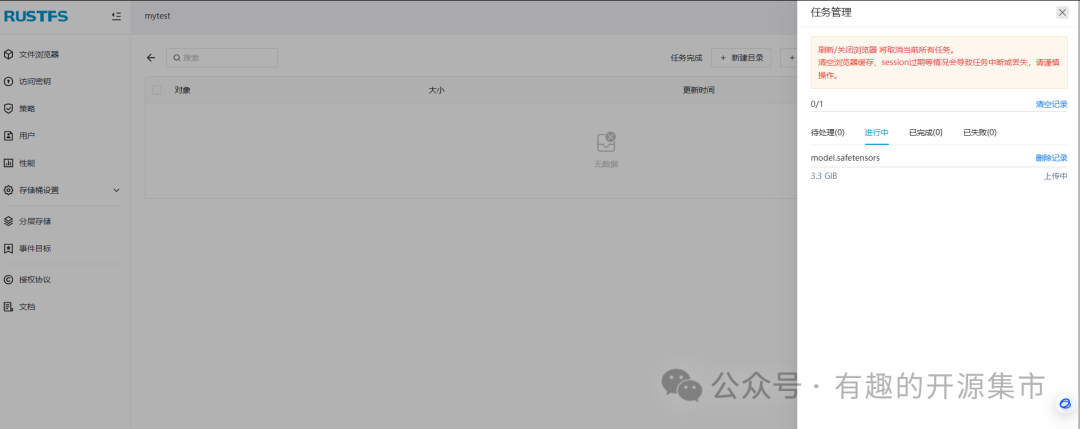This screenshot has width=1080, height=429.
Task: Click the 任务完成 label
Action: point(686,58)
